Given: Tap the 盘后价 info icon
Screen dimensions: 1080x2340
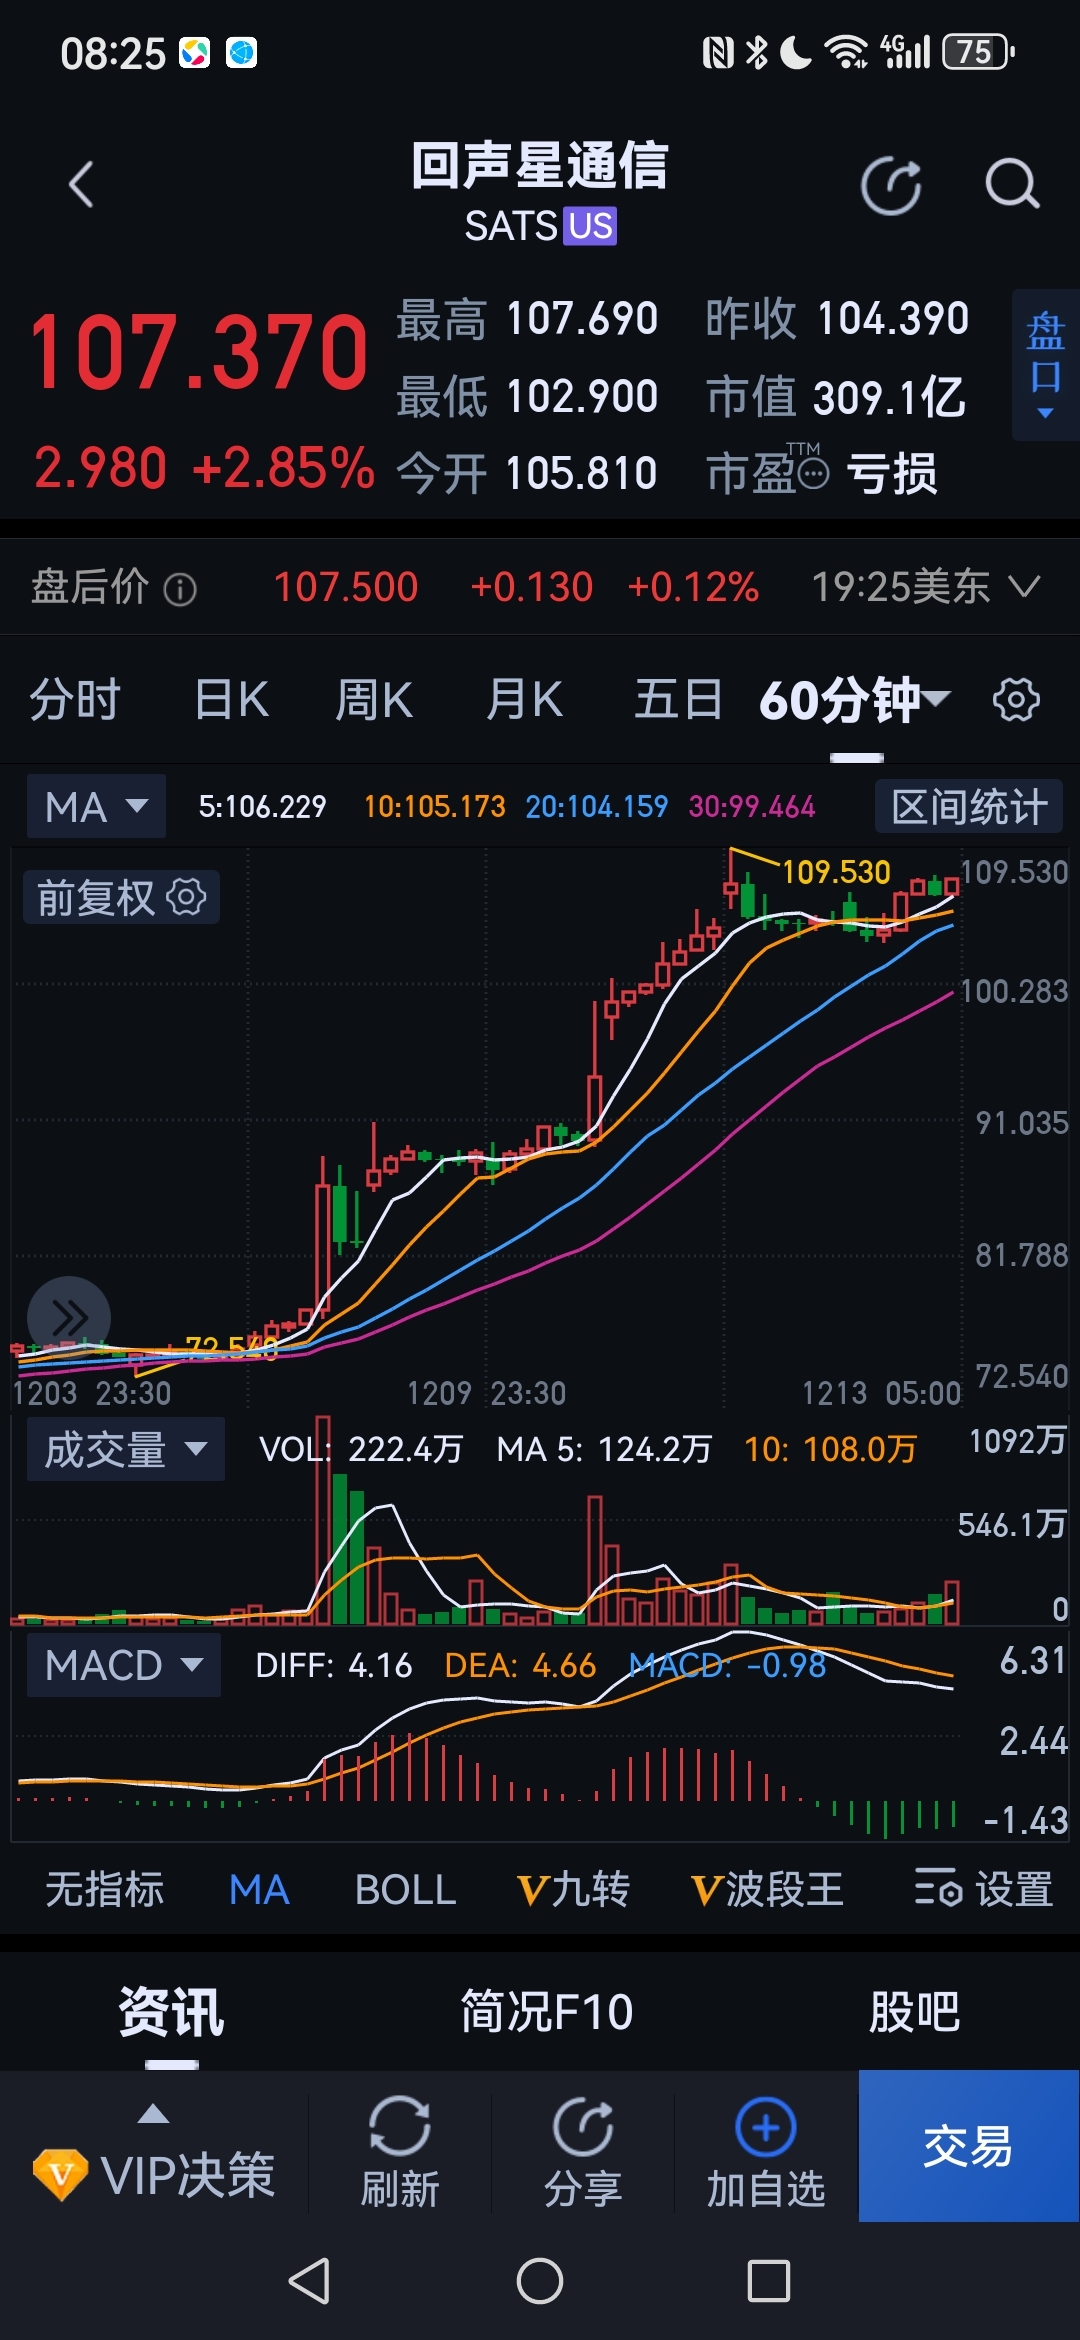Looking at the screenshot, I should [180, 589].
